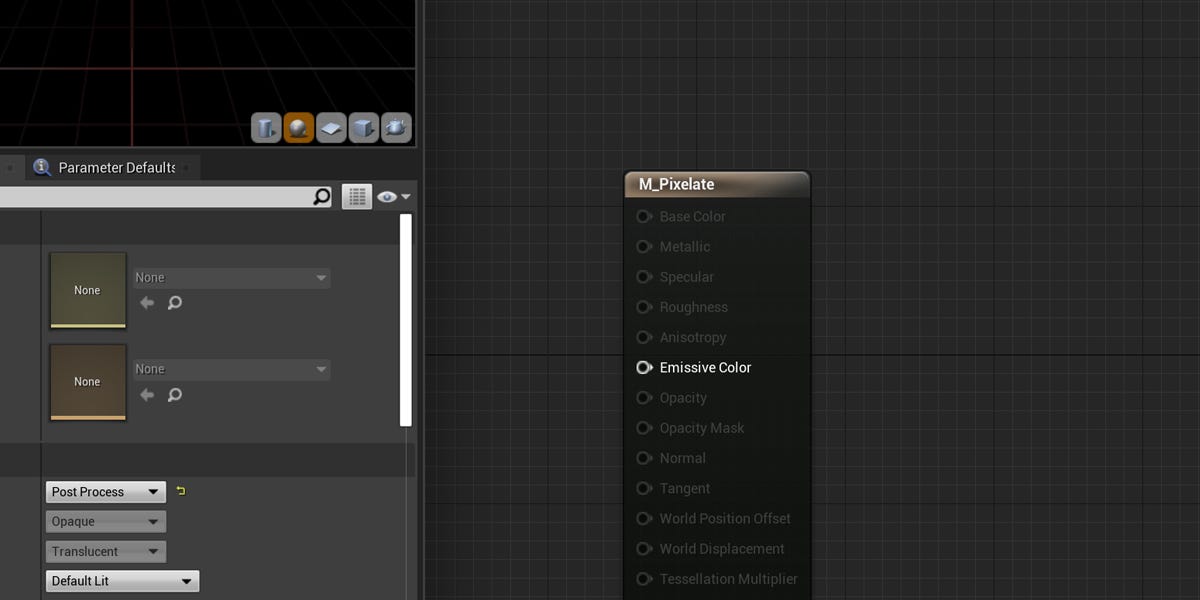This screenshot has width=1200, height=600.
Task: Open the Default Lit shading model dropdown
Action: point(122,580)
